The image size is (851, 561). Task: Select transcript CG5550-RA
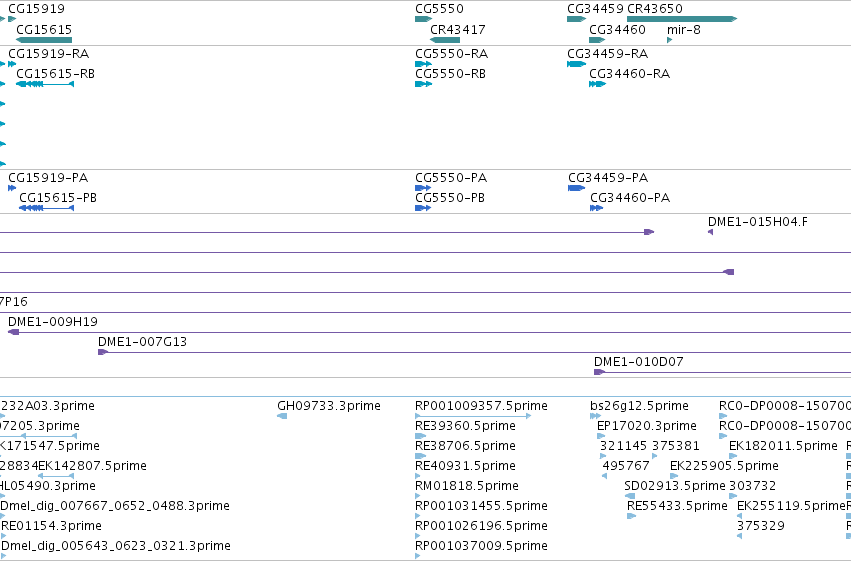click(x=423, y=64)
